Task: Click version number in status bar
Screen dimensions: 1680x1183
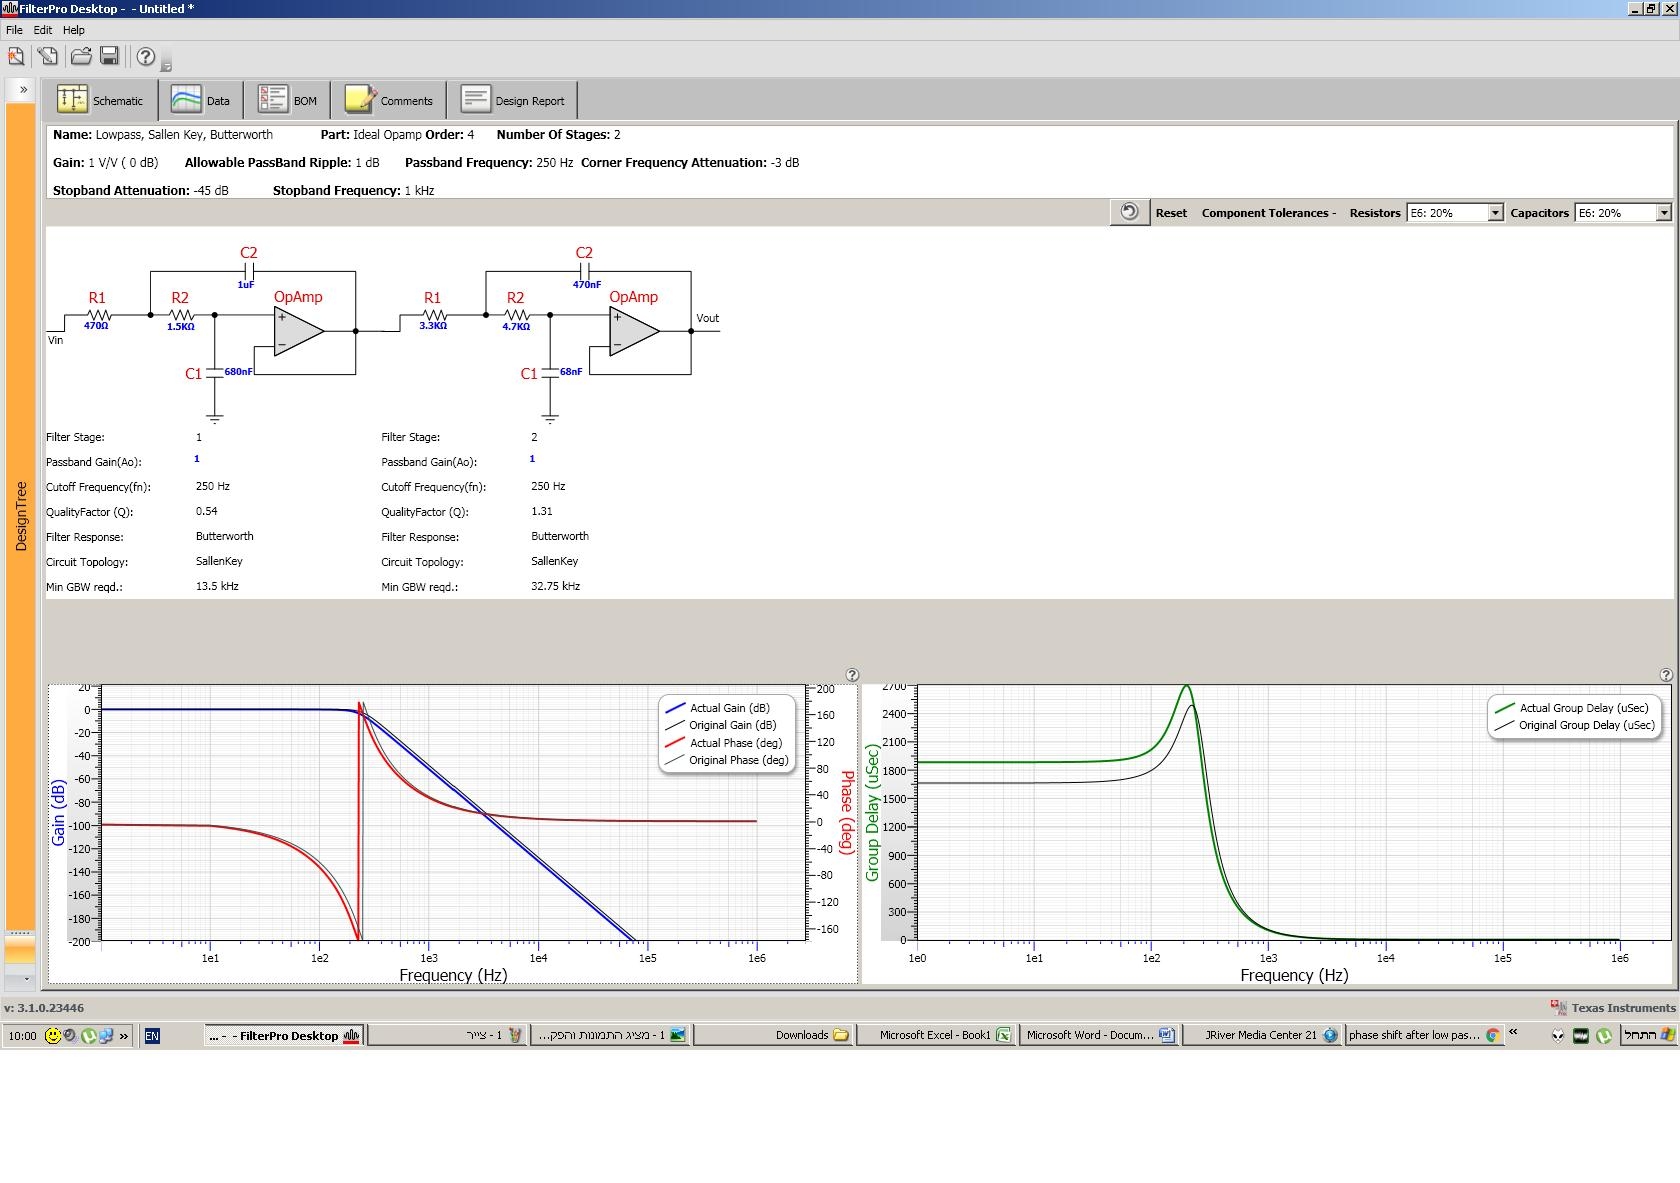Action: (44, 1008)
